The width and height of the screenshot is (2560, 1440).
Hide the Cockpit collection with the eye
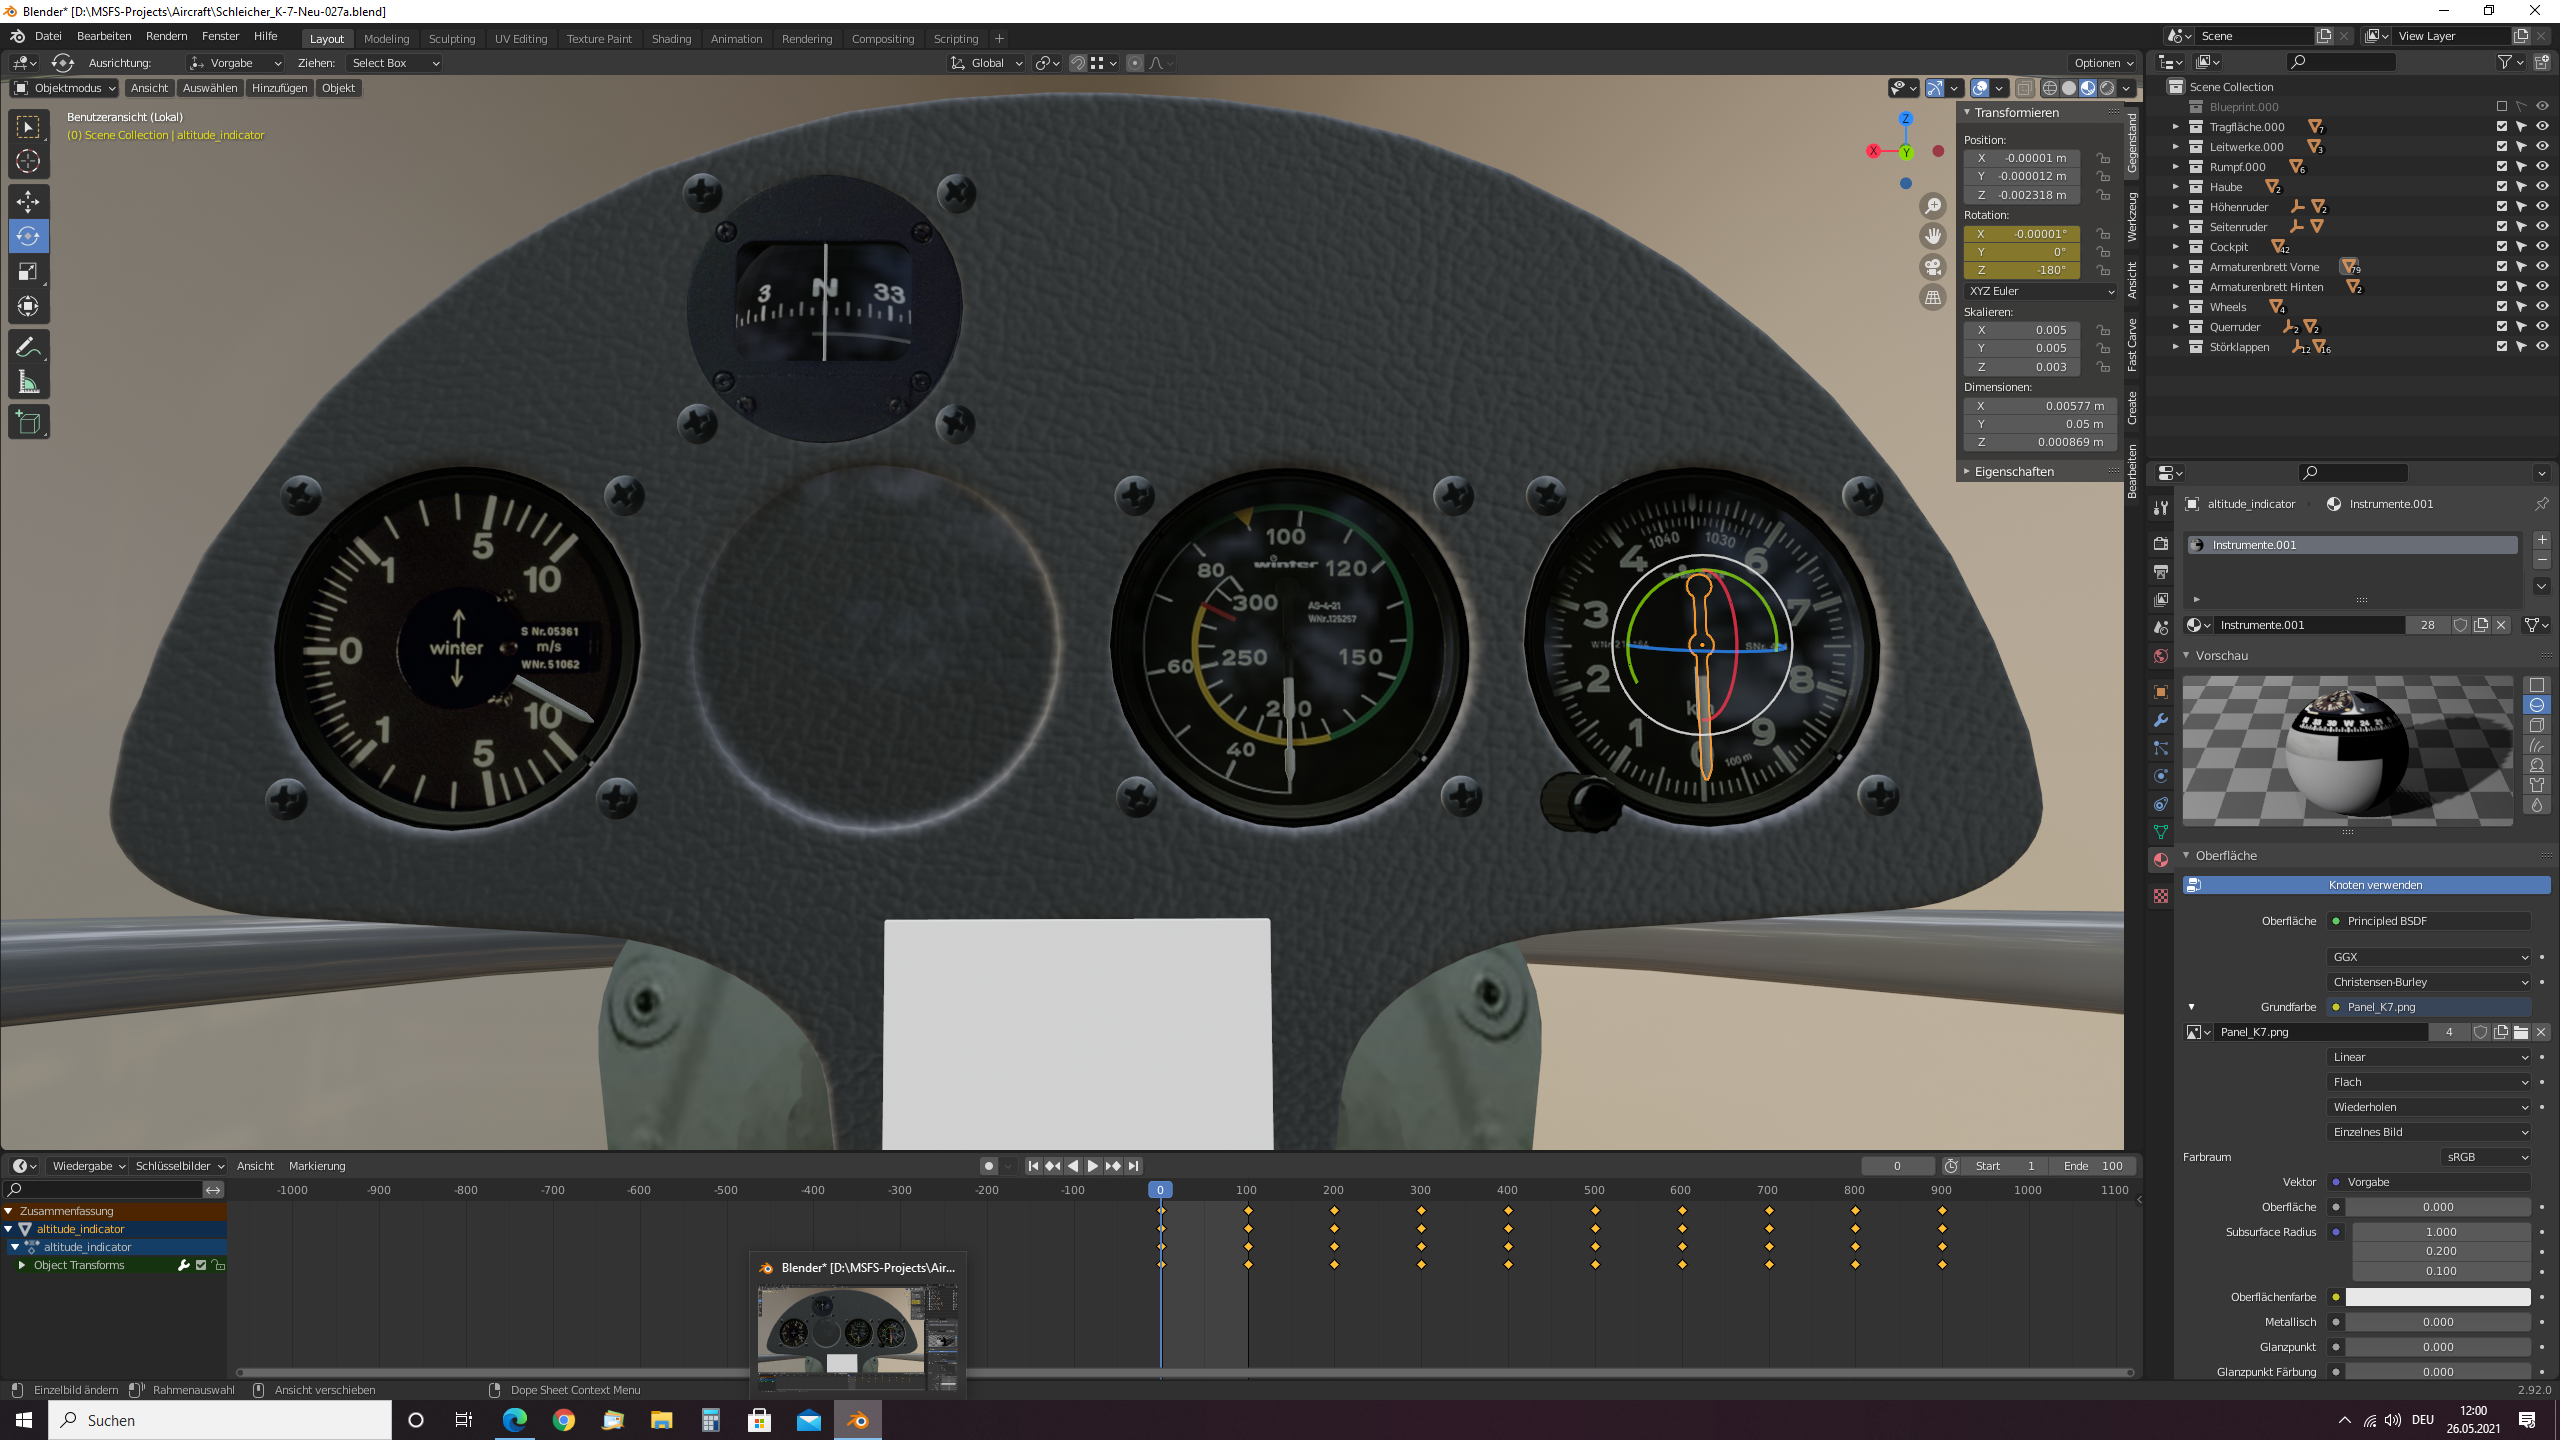[x=2542, y=246]
